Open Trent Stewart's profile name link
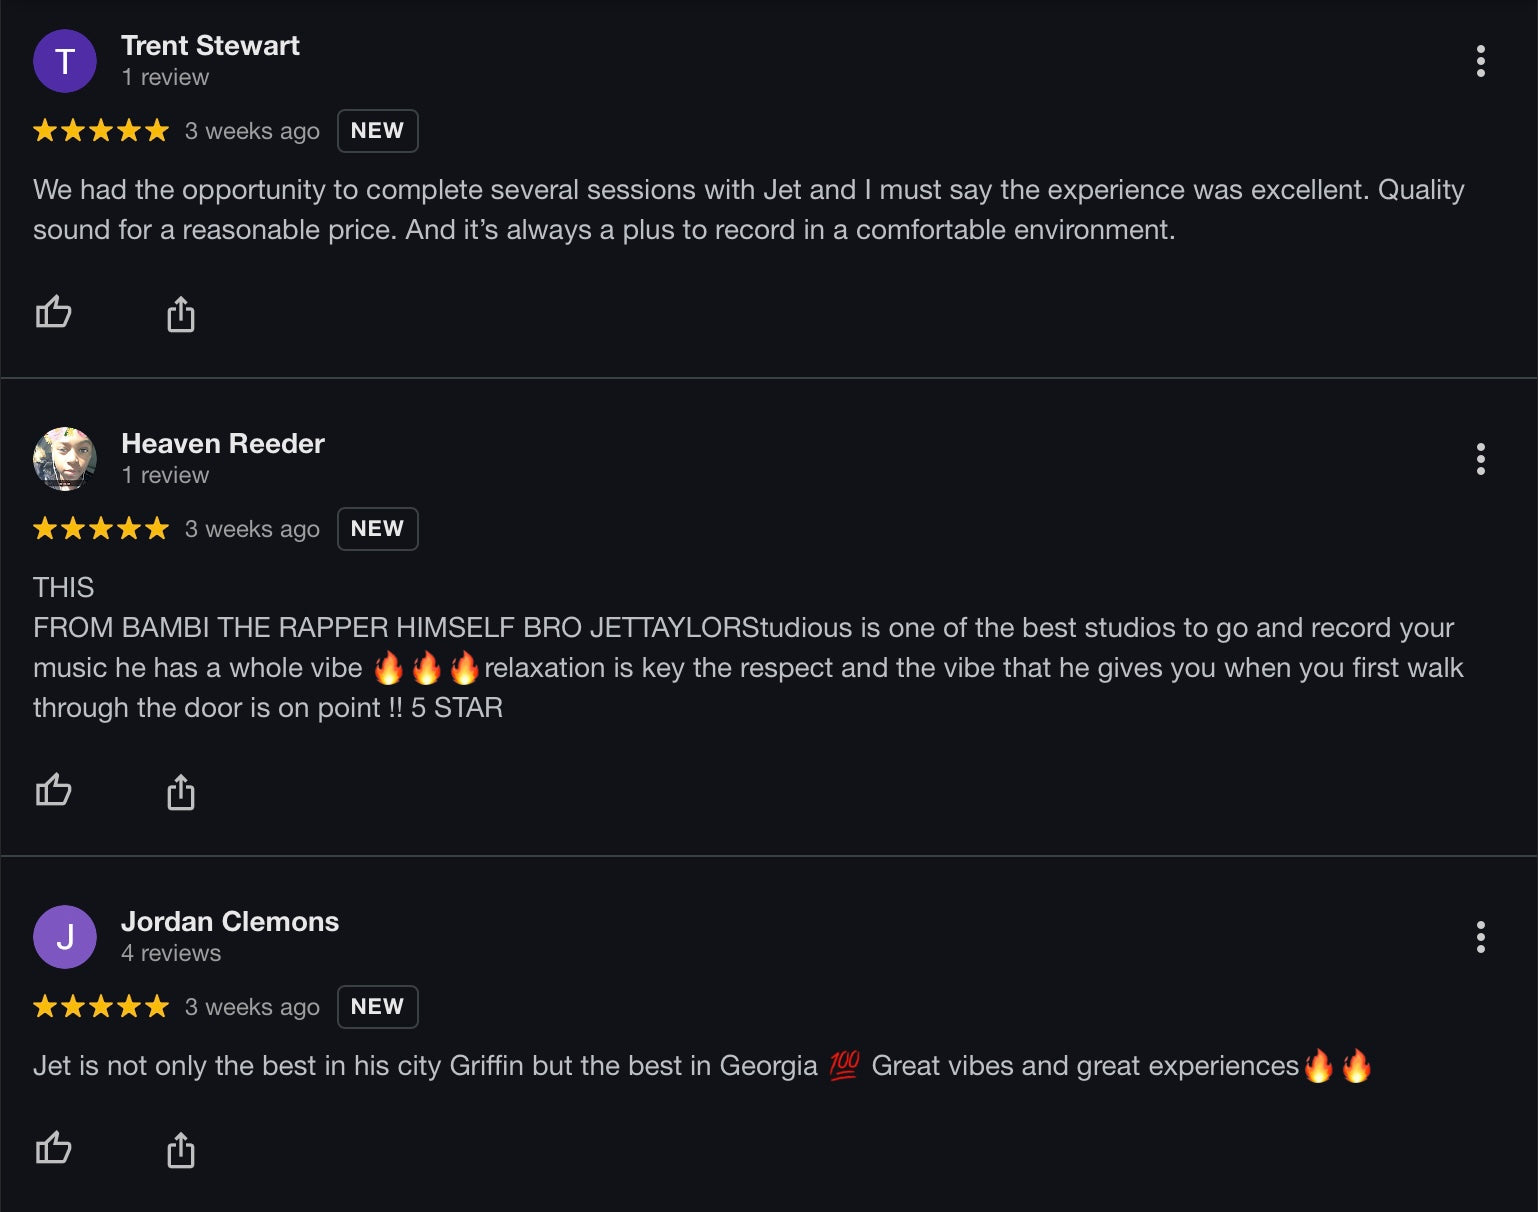This screenshot has width=1538, height=1212. (210, 46)
